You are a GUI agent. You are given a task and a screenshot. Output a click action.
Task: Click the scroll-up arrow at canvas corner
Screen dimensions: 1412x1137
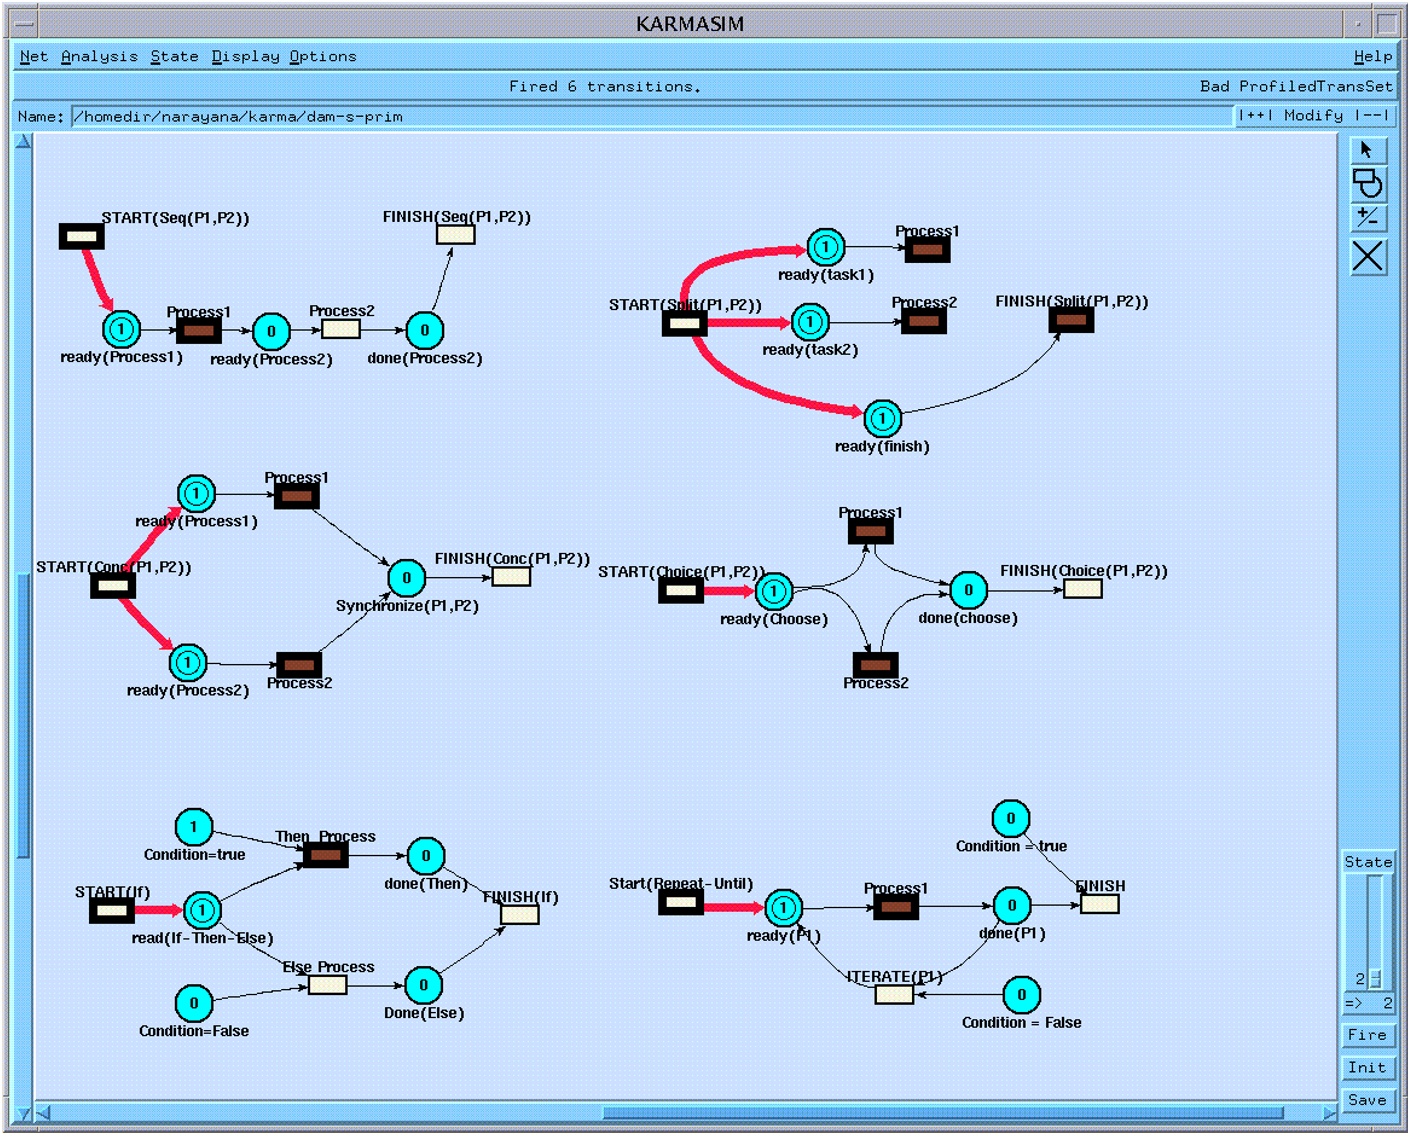[23, 141]
